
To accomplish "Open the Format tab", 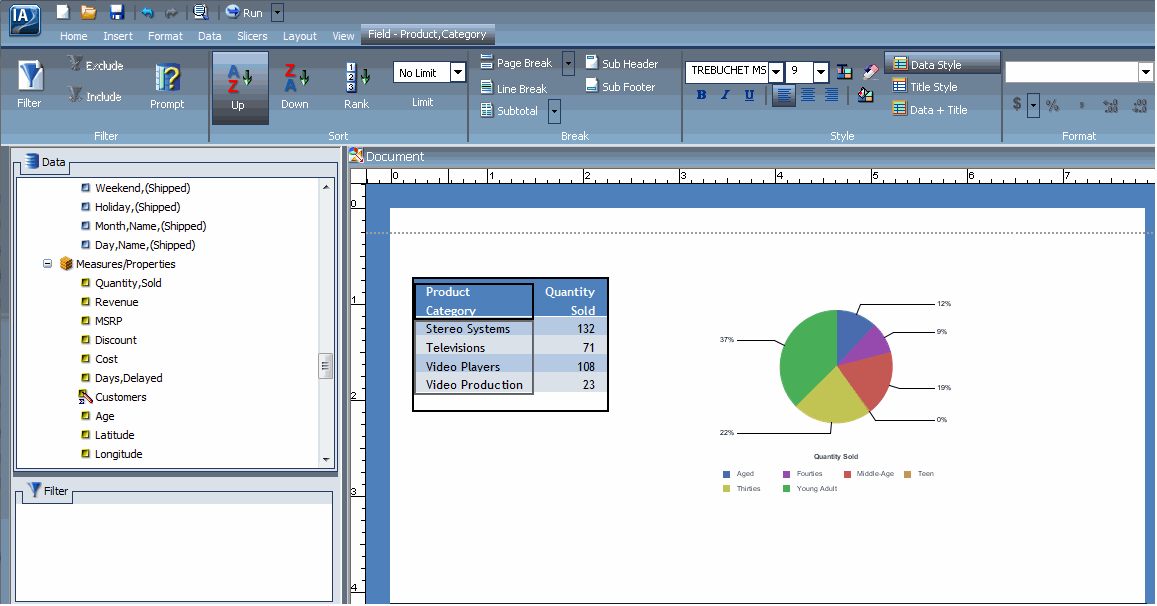I will [x=165, y=35].
